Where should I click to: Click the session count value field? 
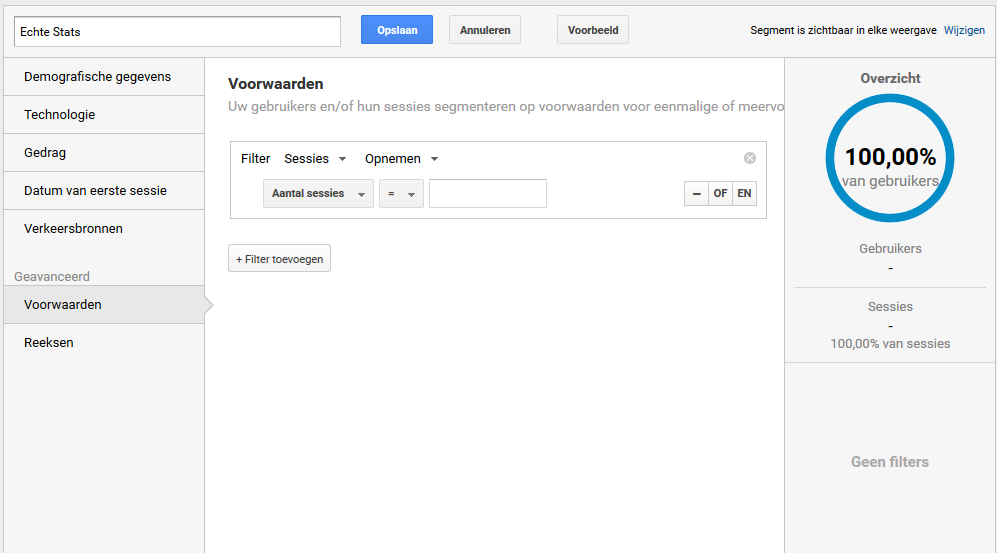click(x=487, y=194)
